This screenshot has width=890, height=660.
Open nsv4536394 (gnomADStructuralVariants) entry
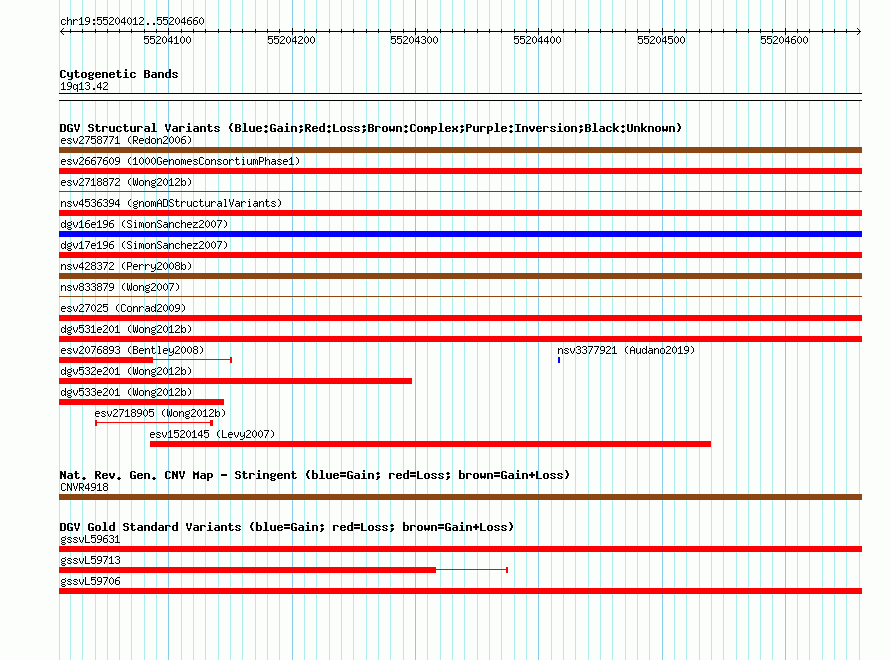point(171,203)
